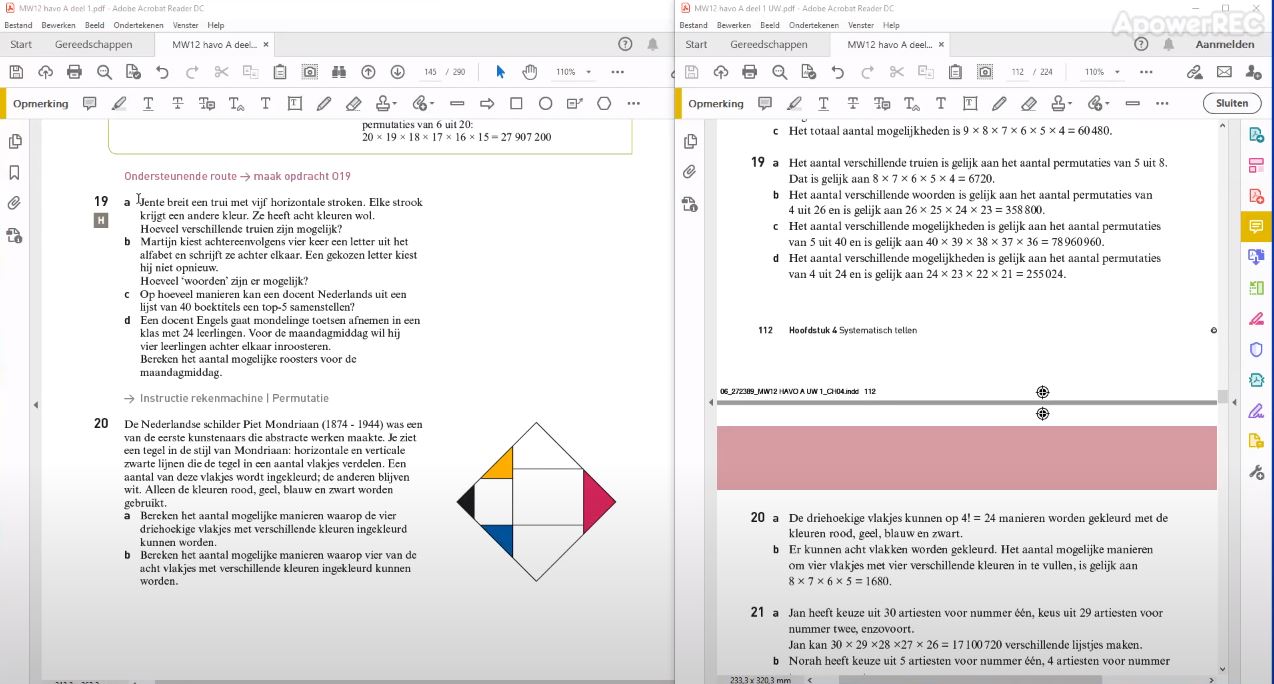Choose the eraser tool in left window

click(x=353, y=103)
